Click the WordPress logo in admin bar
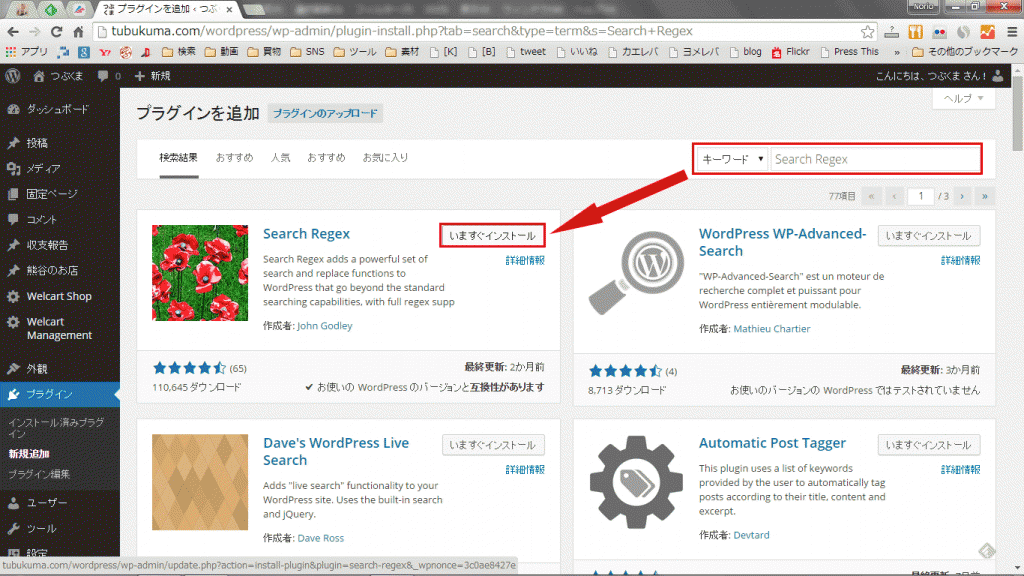The image size is (1024, 576). coord(12,76)
